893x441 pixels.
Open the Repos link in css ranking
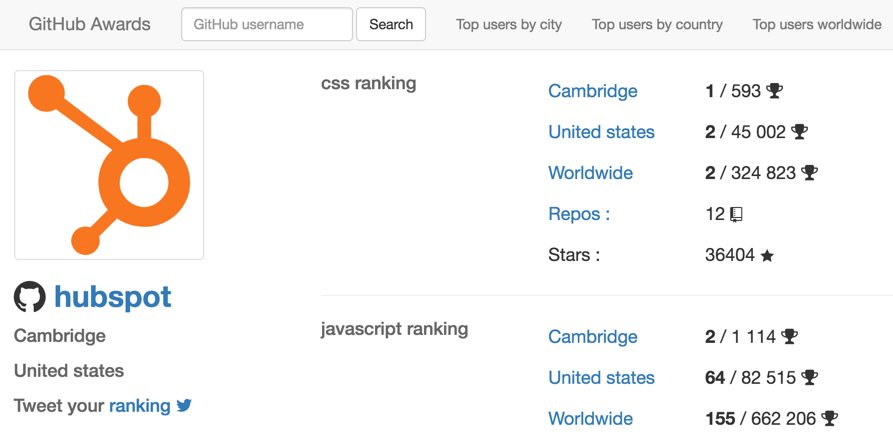pyautogui.click(x=579, y=214)
